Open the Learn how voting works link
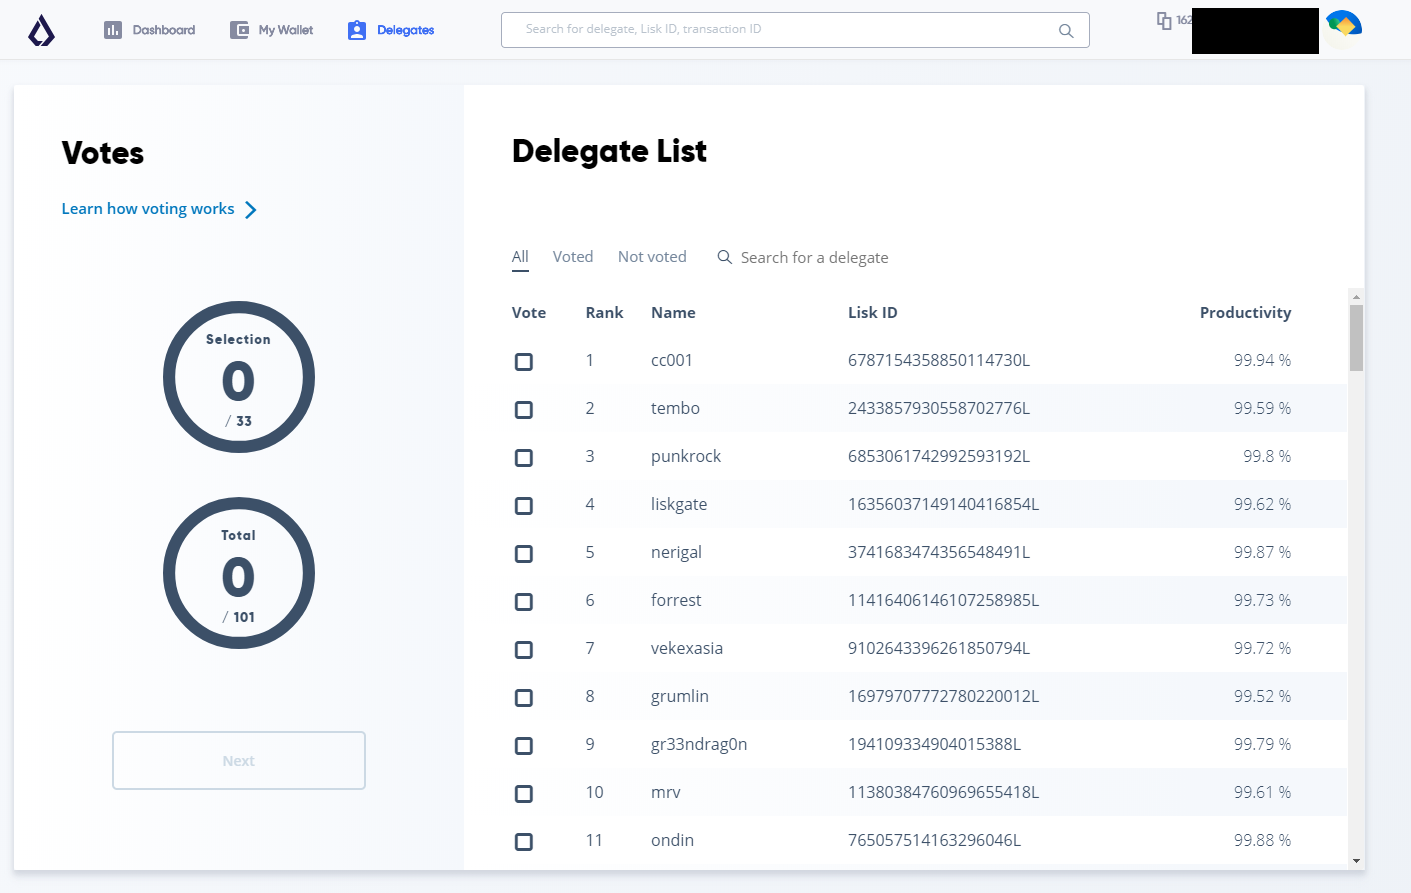Screen dimensions: 1411x893 pyautogui.click(x=148, y=209)
